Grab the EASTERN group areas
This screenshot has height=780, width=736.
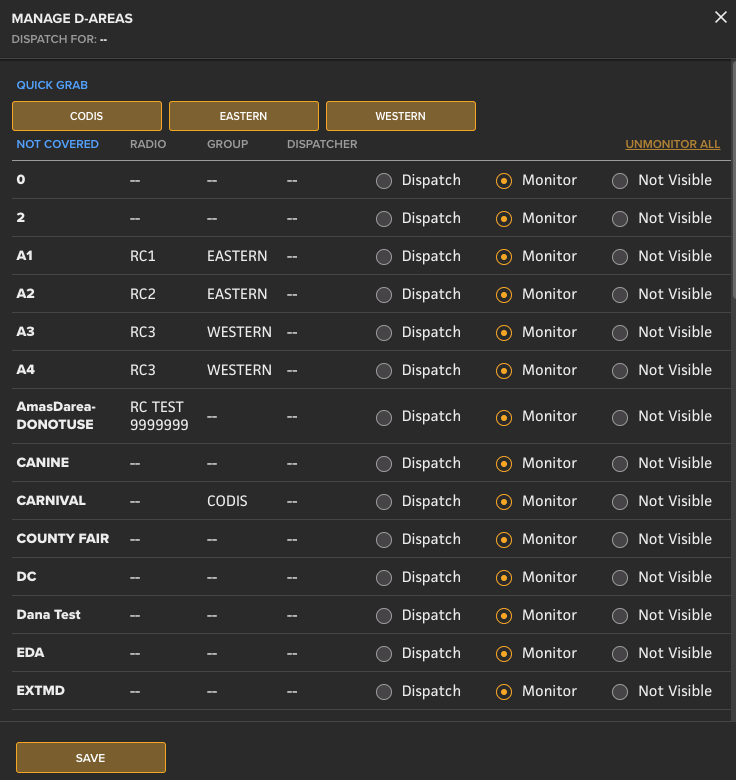[244, 116]
